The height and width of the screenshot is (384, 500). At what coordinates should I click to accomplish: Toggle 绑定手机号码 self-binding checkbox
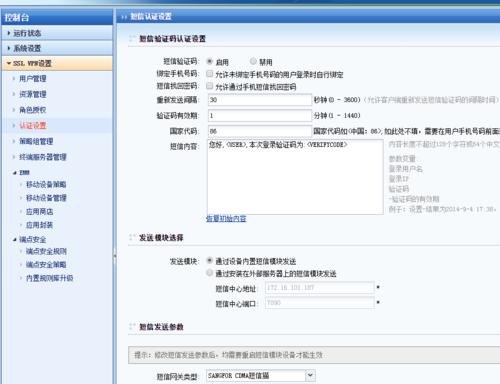pyautogui.click(x=210, y=74)
